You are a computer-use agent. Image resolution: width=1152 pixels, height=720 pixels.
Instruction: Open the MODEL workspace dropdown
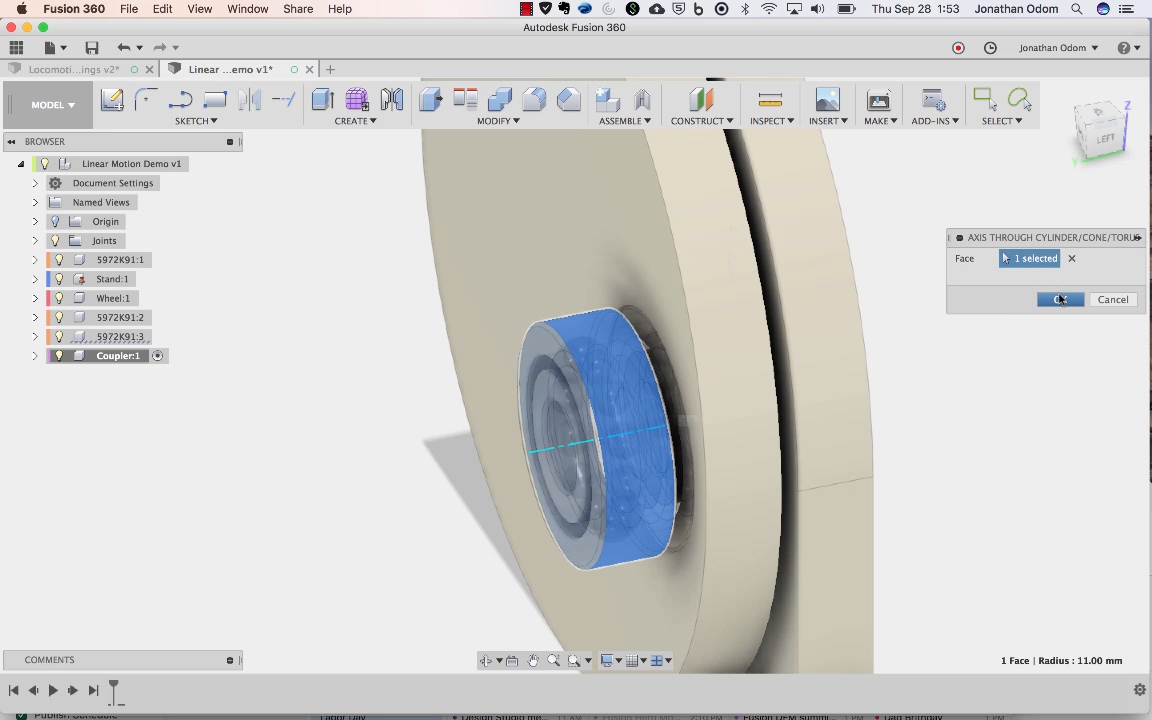(x=53, y=105)
